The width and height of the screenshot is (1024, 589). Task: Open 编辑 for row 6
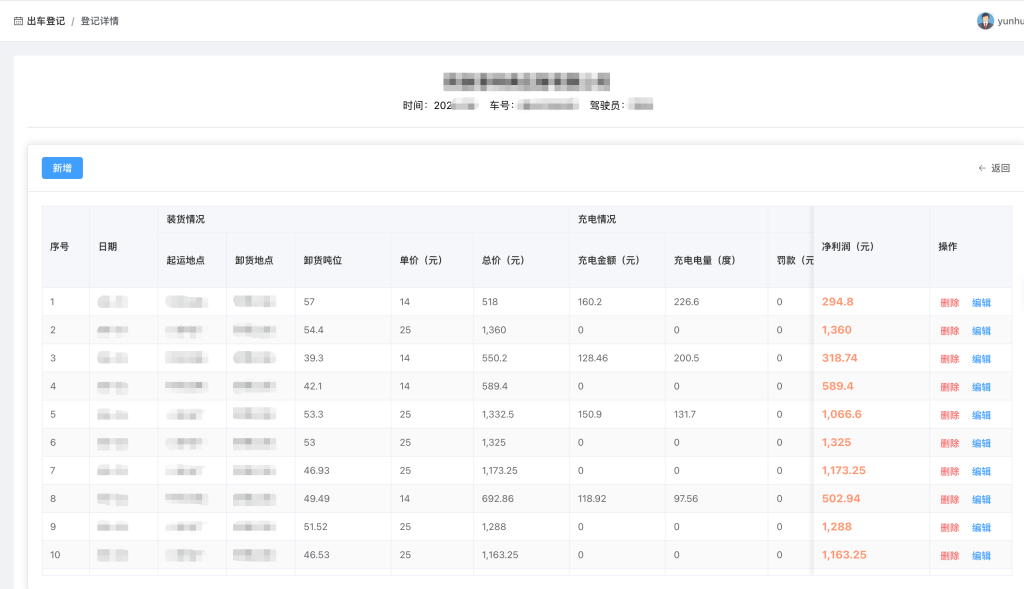981,443
